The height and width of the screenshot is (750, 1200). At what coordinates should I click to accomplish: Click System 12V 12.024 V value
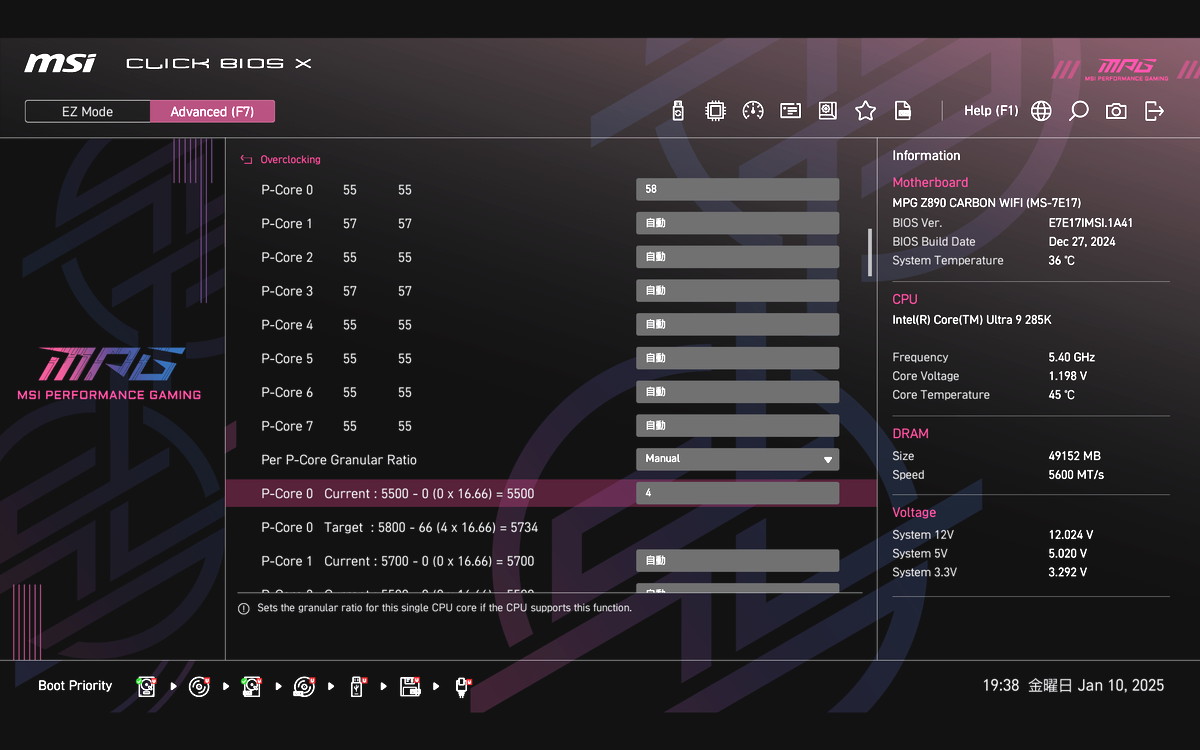click(1071, 535)
